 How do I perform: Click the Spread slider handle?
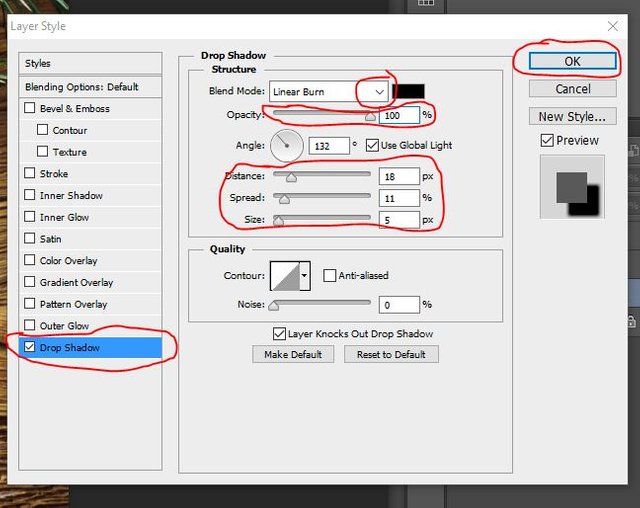coord(284,199)
